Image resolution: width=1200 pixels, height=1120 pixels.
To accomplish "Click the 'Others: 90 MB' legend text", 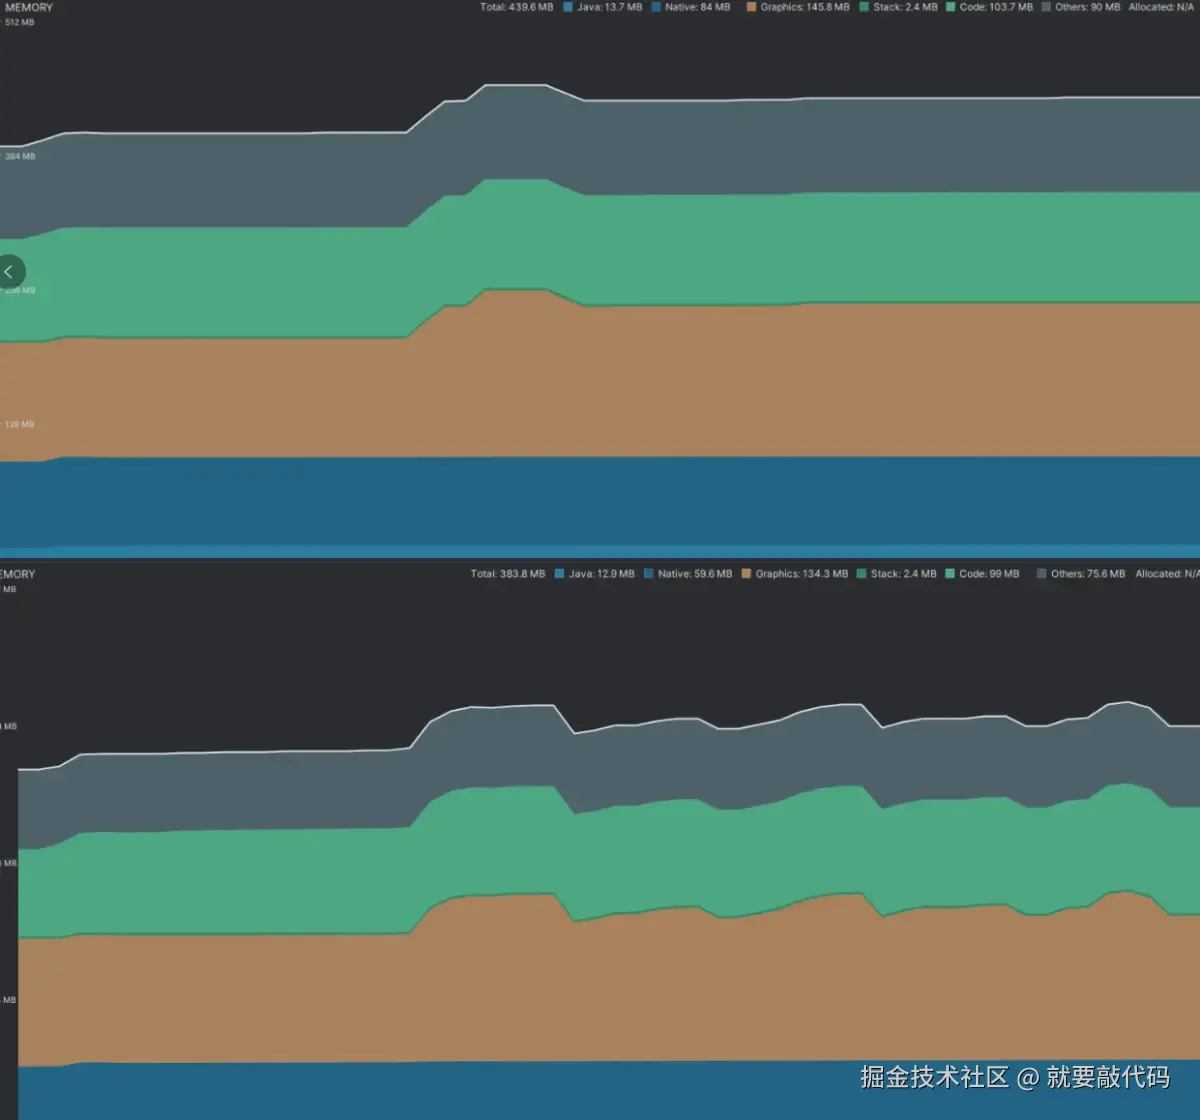I will point(1087,7).
